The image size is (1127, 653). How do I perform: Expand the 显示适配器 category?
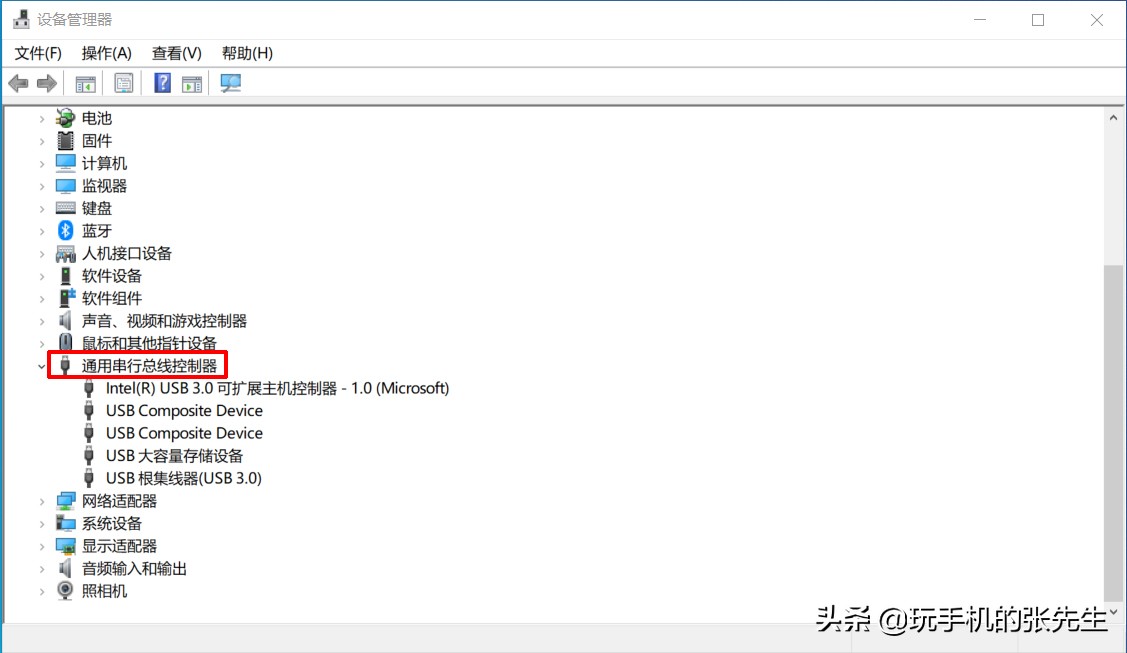pyautogui.click(x=40, y=545)
